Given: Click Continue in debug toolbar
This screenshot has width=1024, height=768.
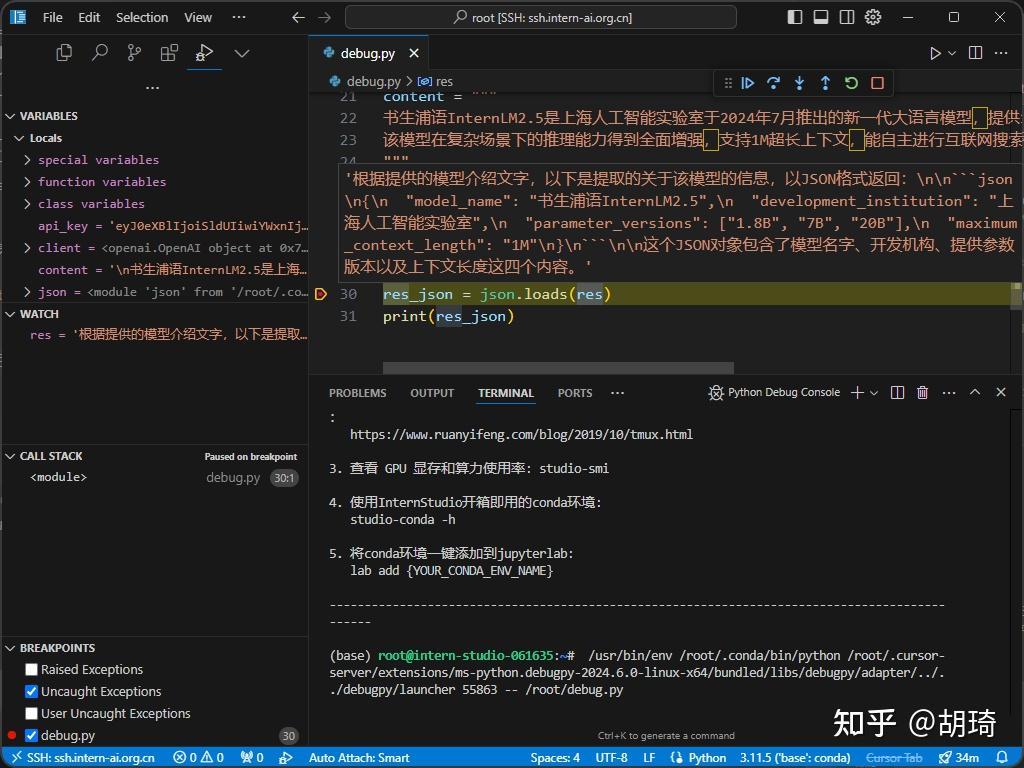Looking at the screenshot, I should coord(748,83).
